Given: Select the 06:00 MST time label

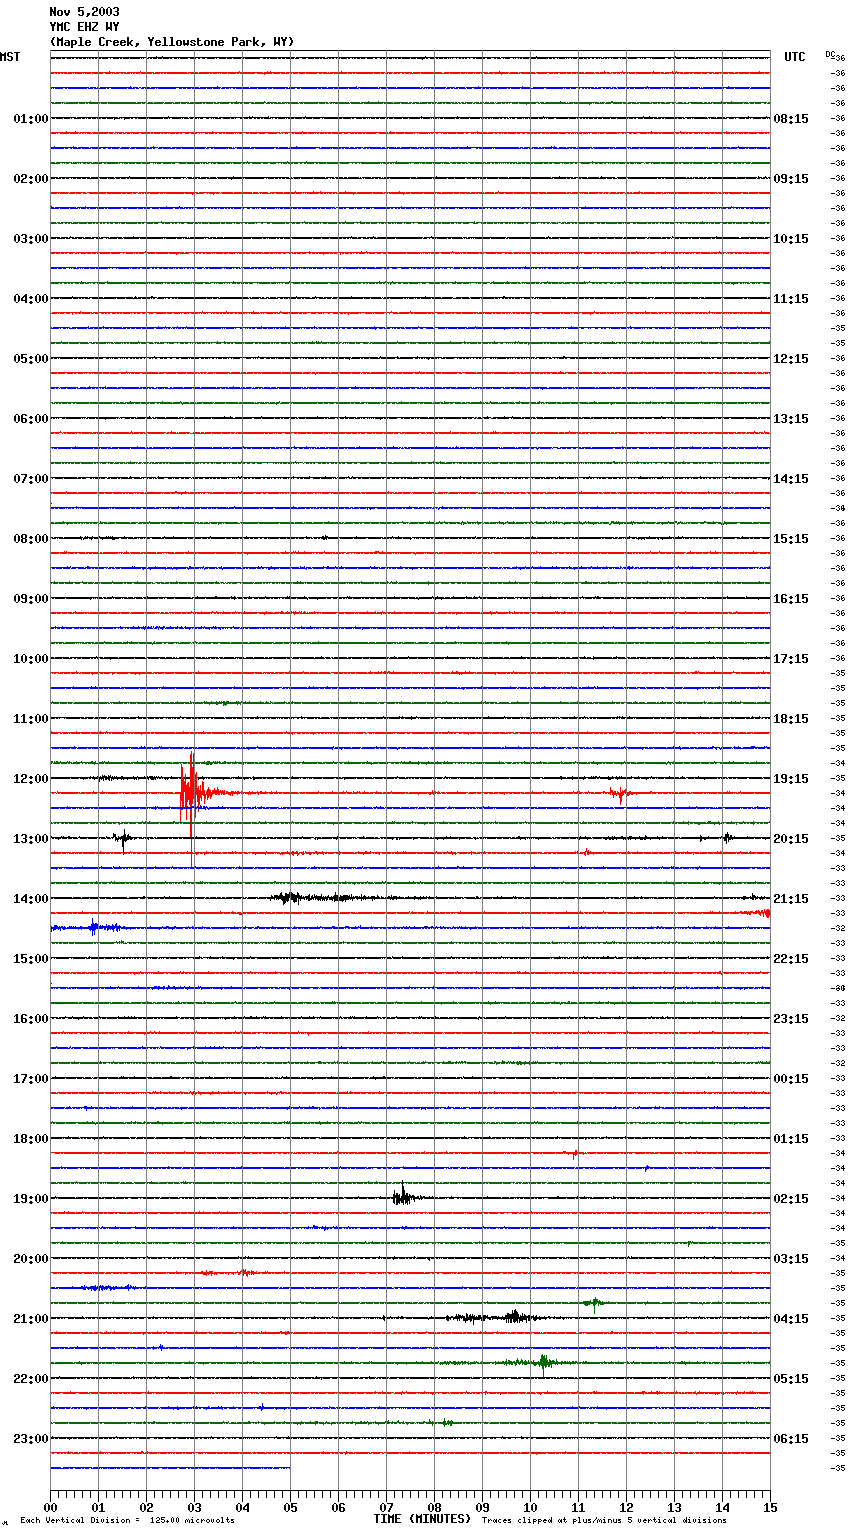Looking at the screenshot, I should pyautogui.click(x=31, y=419).
